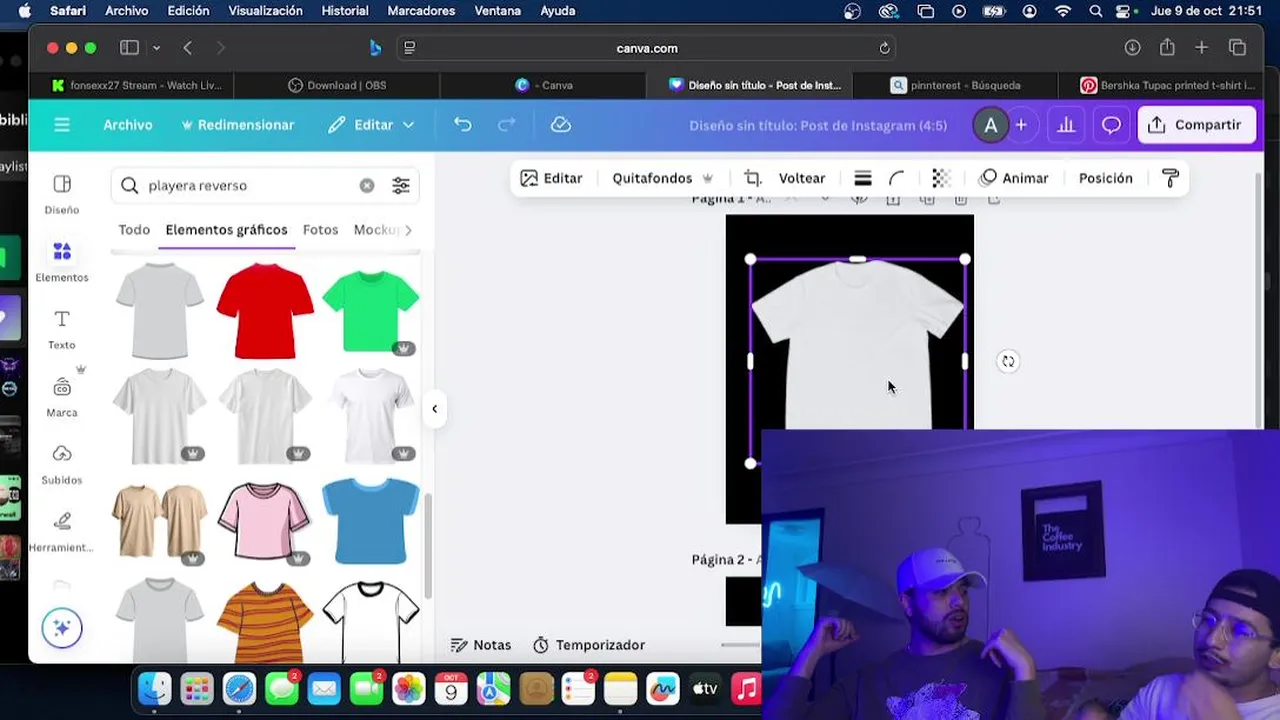Open Safari sidebar options dropdown arrow

tap(156, 48)
